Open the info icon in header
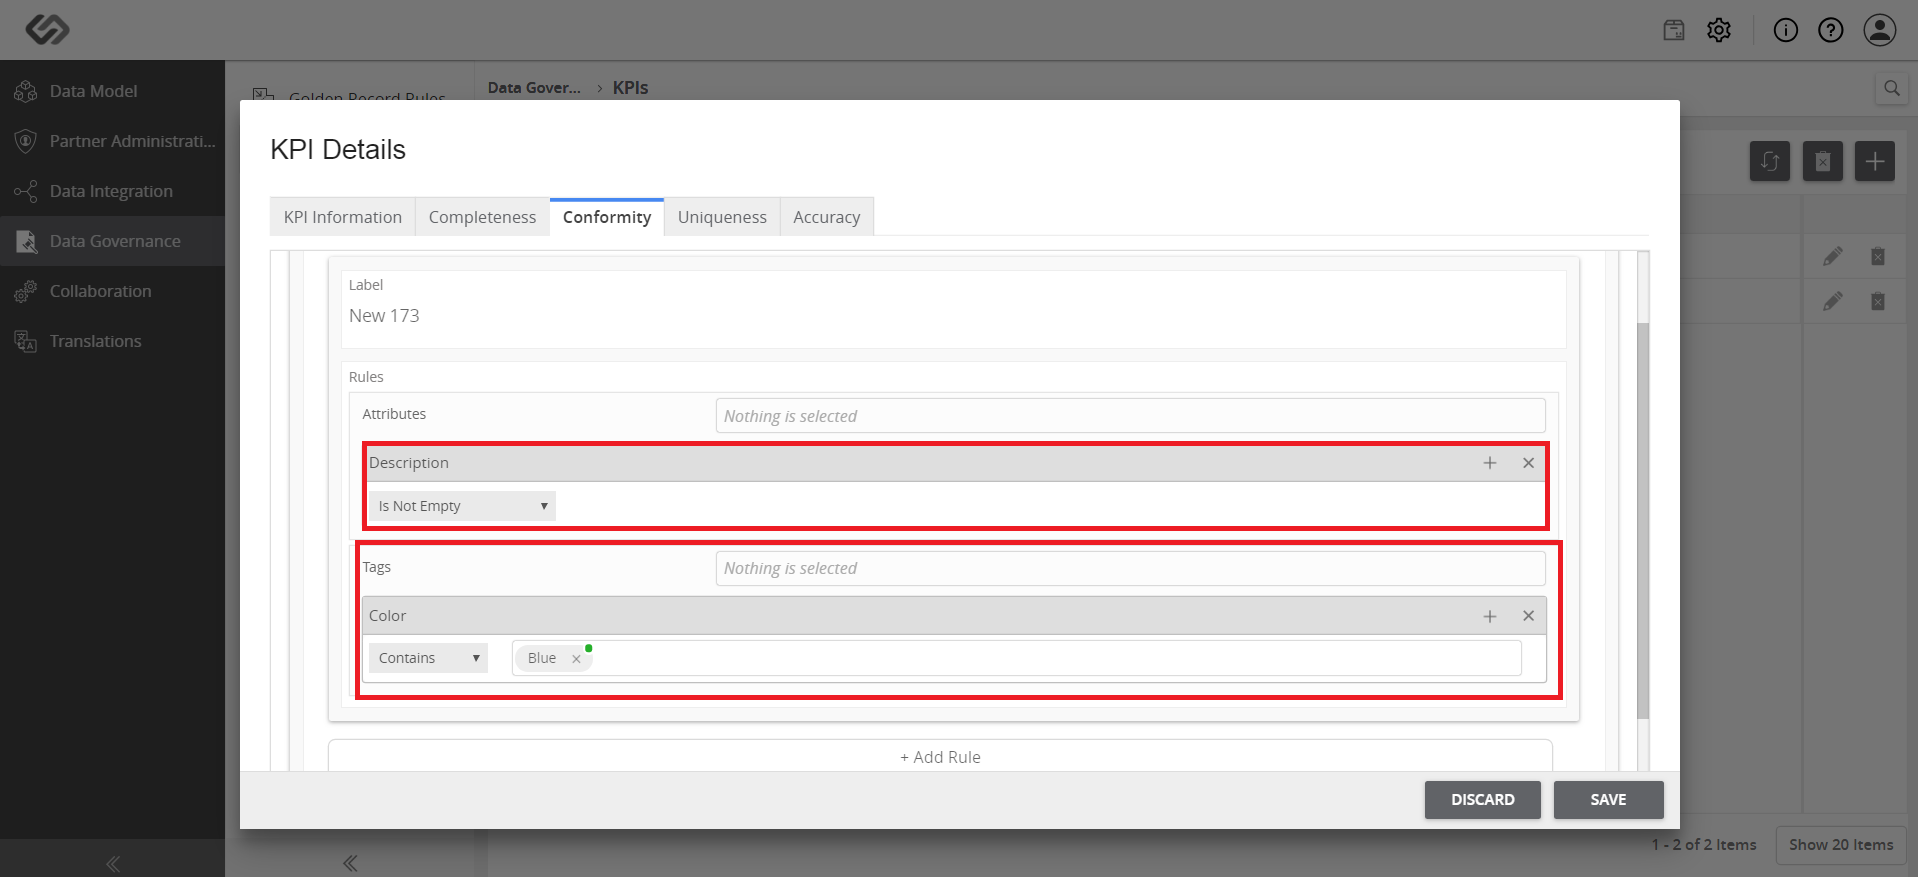 click(x=1786, y=30)
